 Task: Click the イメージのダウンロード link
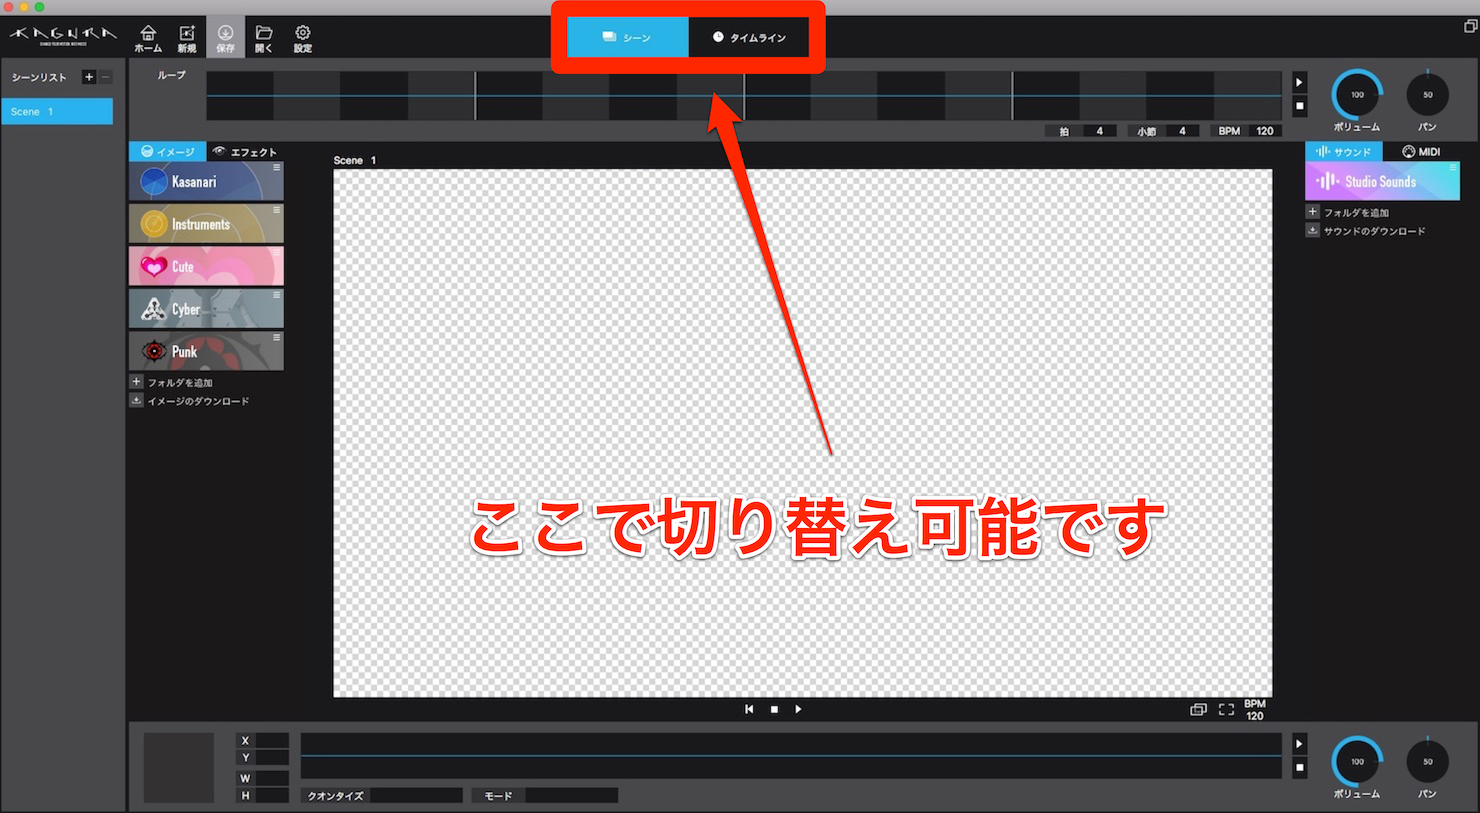click(198, 401)
